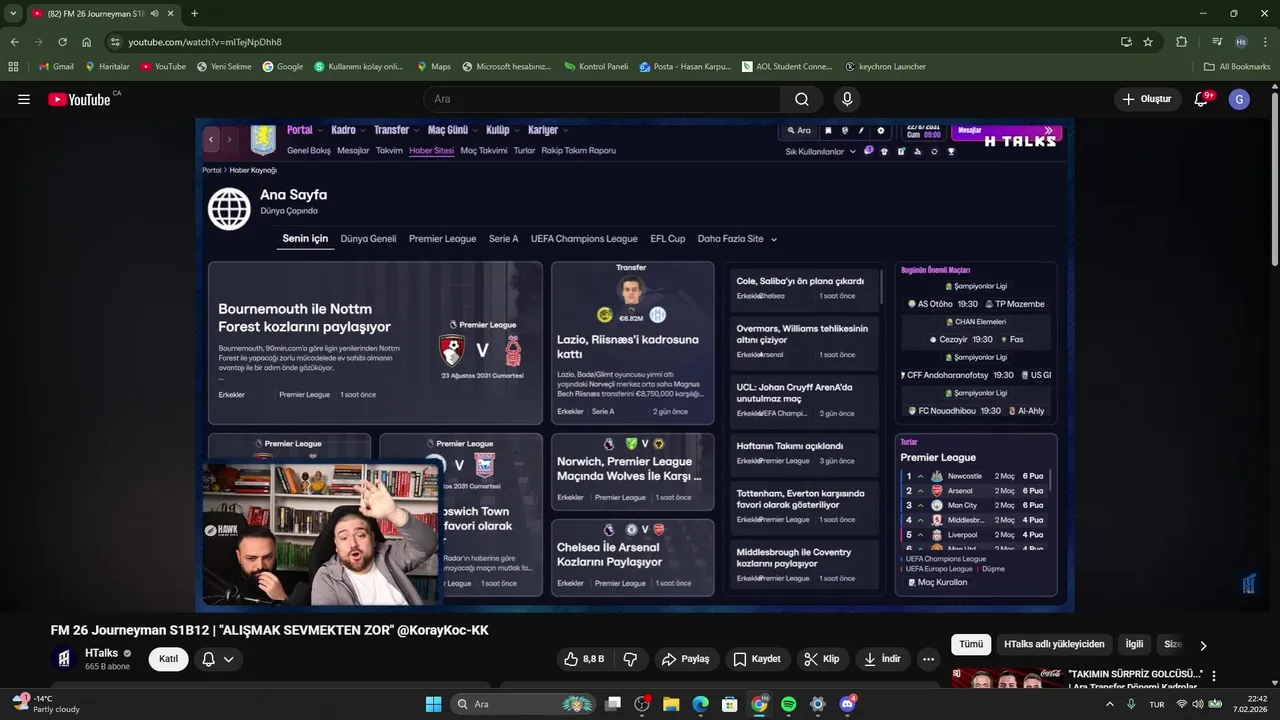Screen dimensions: 1280x720
Task: Open Chrome apps grid in bookmarks bar
Action: click(x=13, y=67)
